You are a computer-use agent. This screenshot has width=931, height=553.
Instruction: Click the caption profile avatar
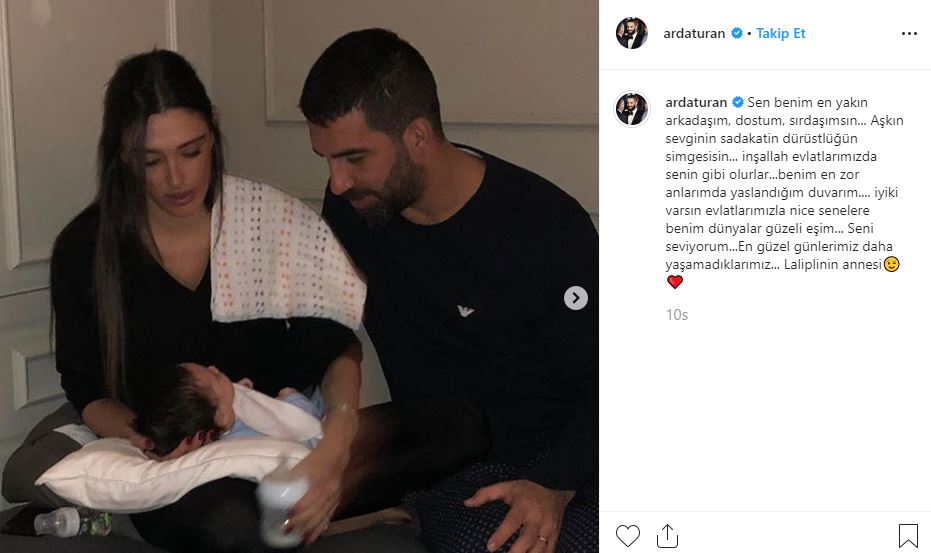[x=632, y=109]
